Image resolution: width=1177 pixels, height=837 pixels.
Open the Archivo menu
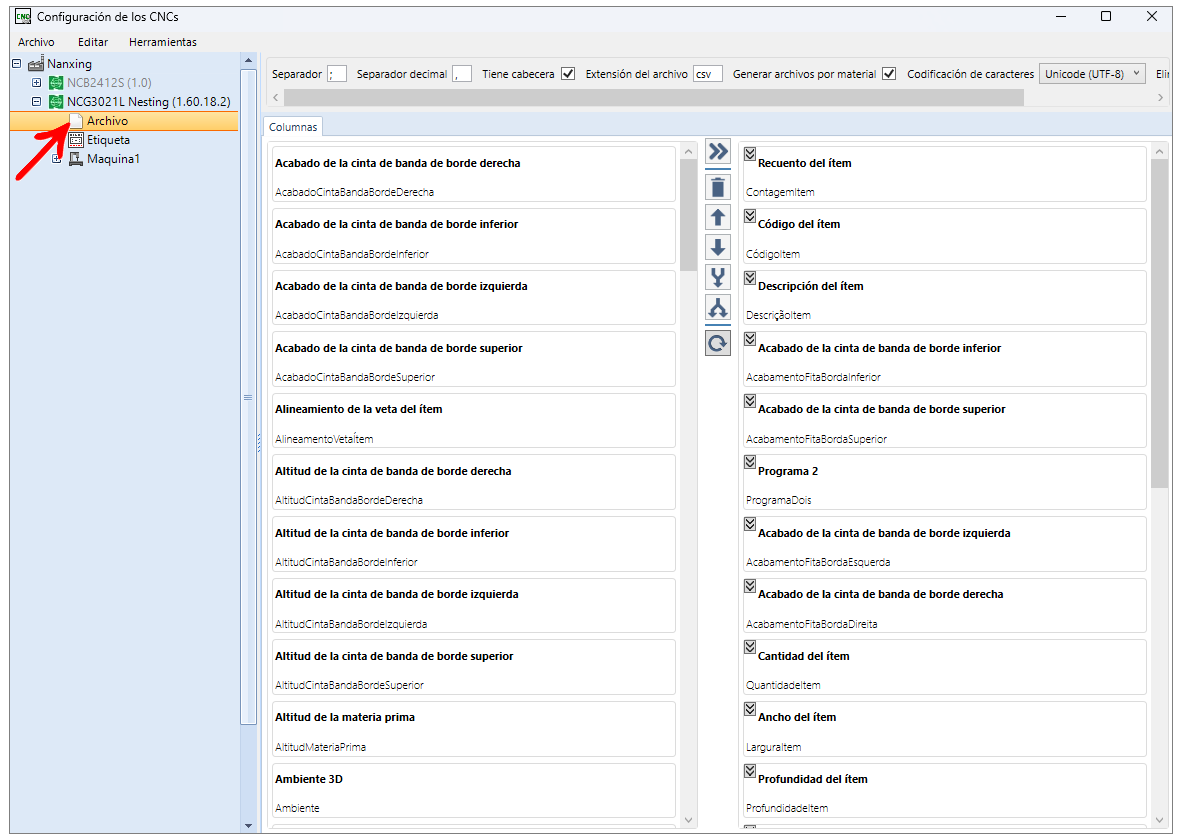pyautogui.click(x=36, y=42)
